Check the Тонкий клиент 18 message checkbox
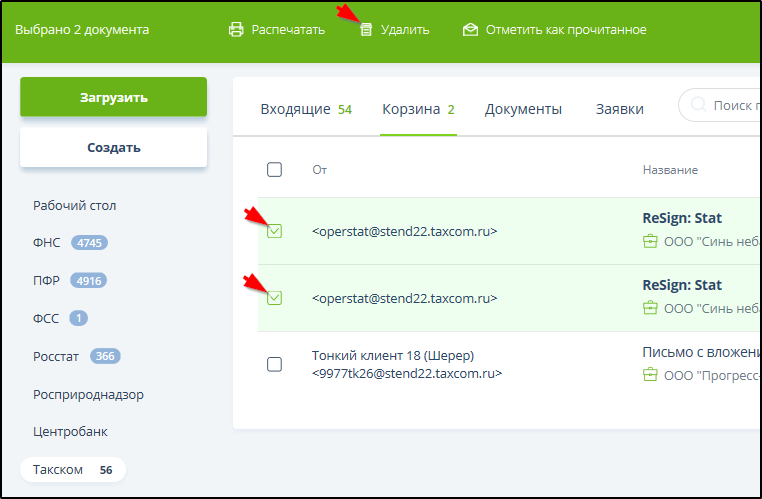This screenshot has width=762, height=499. [274, 365]
